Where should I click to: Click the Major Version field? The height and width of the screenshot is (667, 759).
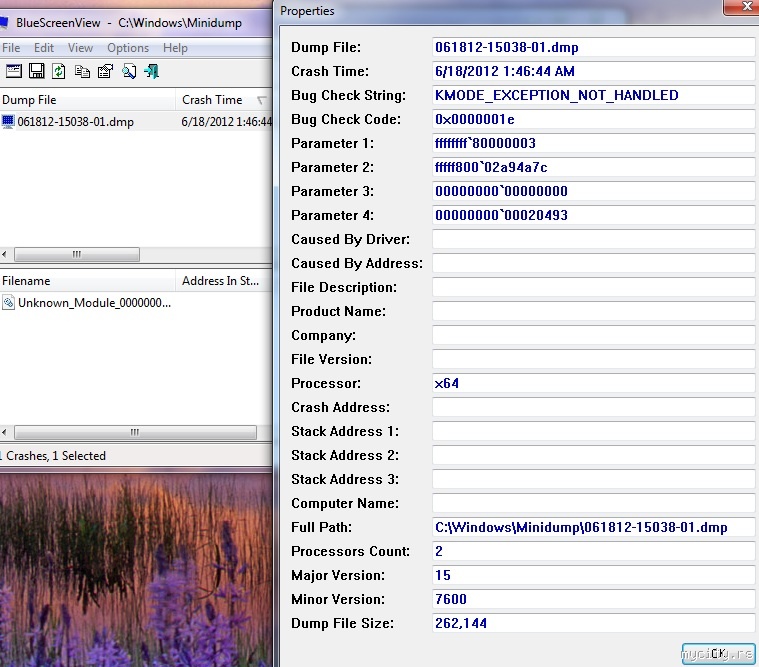click(593, 575)
